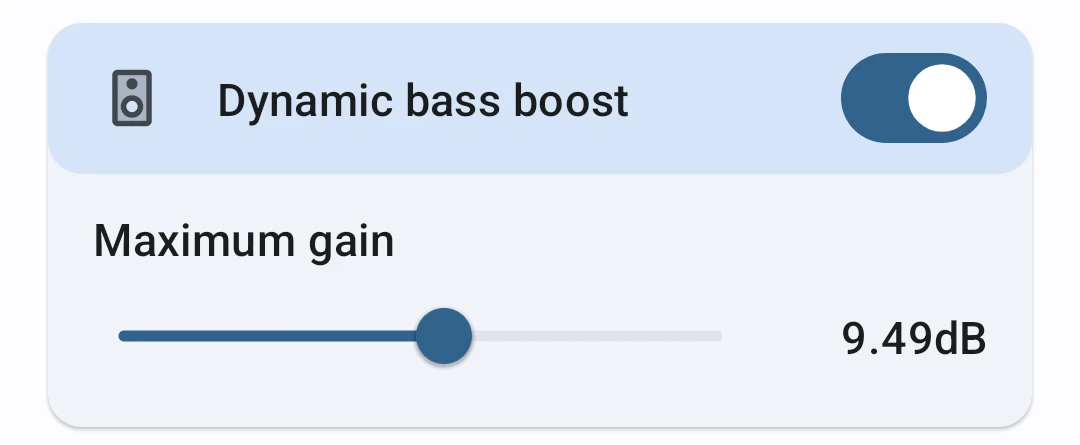Click the white knob of the bass boost switch
The height and width of the screenshot is (445, 1080).
pos(941,98)
